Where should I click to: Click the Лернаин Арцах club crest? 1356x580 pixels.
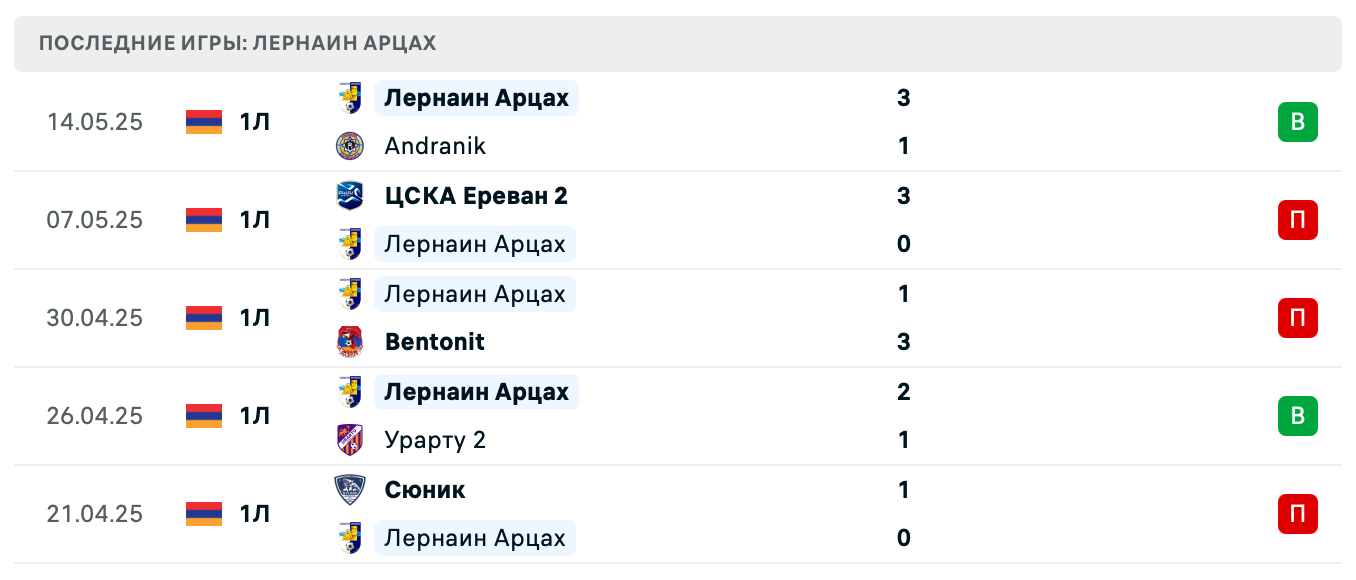coord(351,98)
